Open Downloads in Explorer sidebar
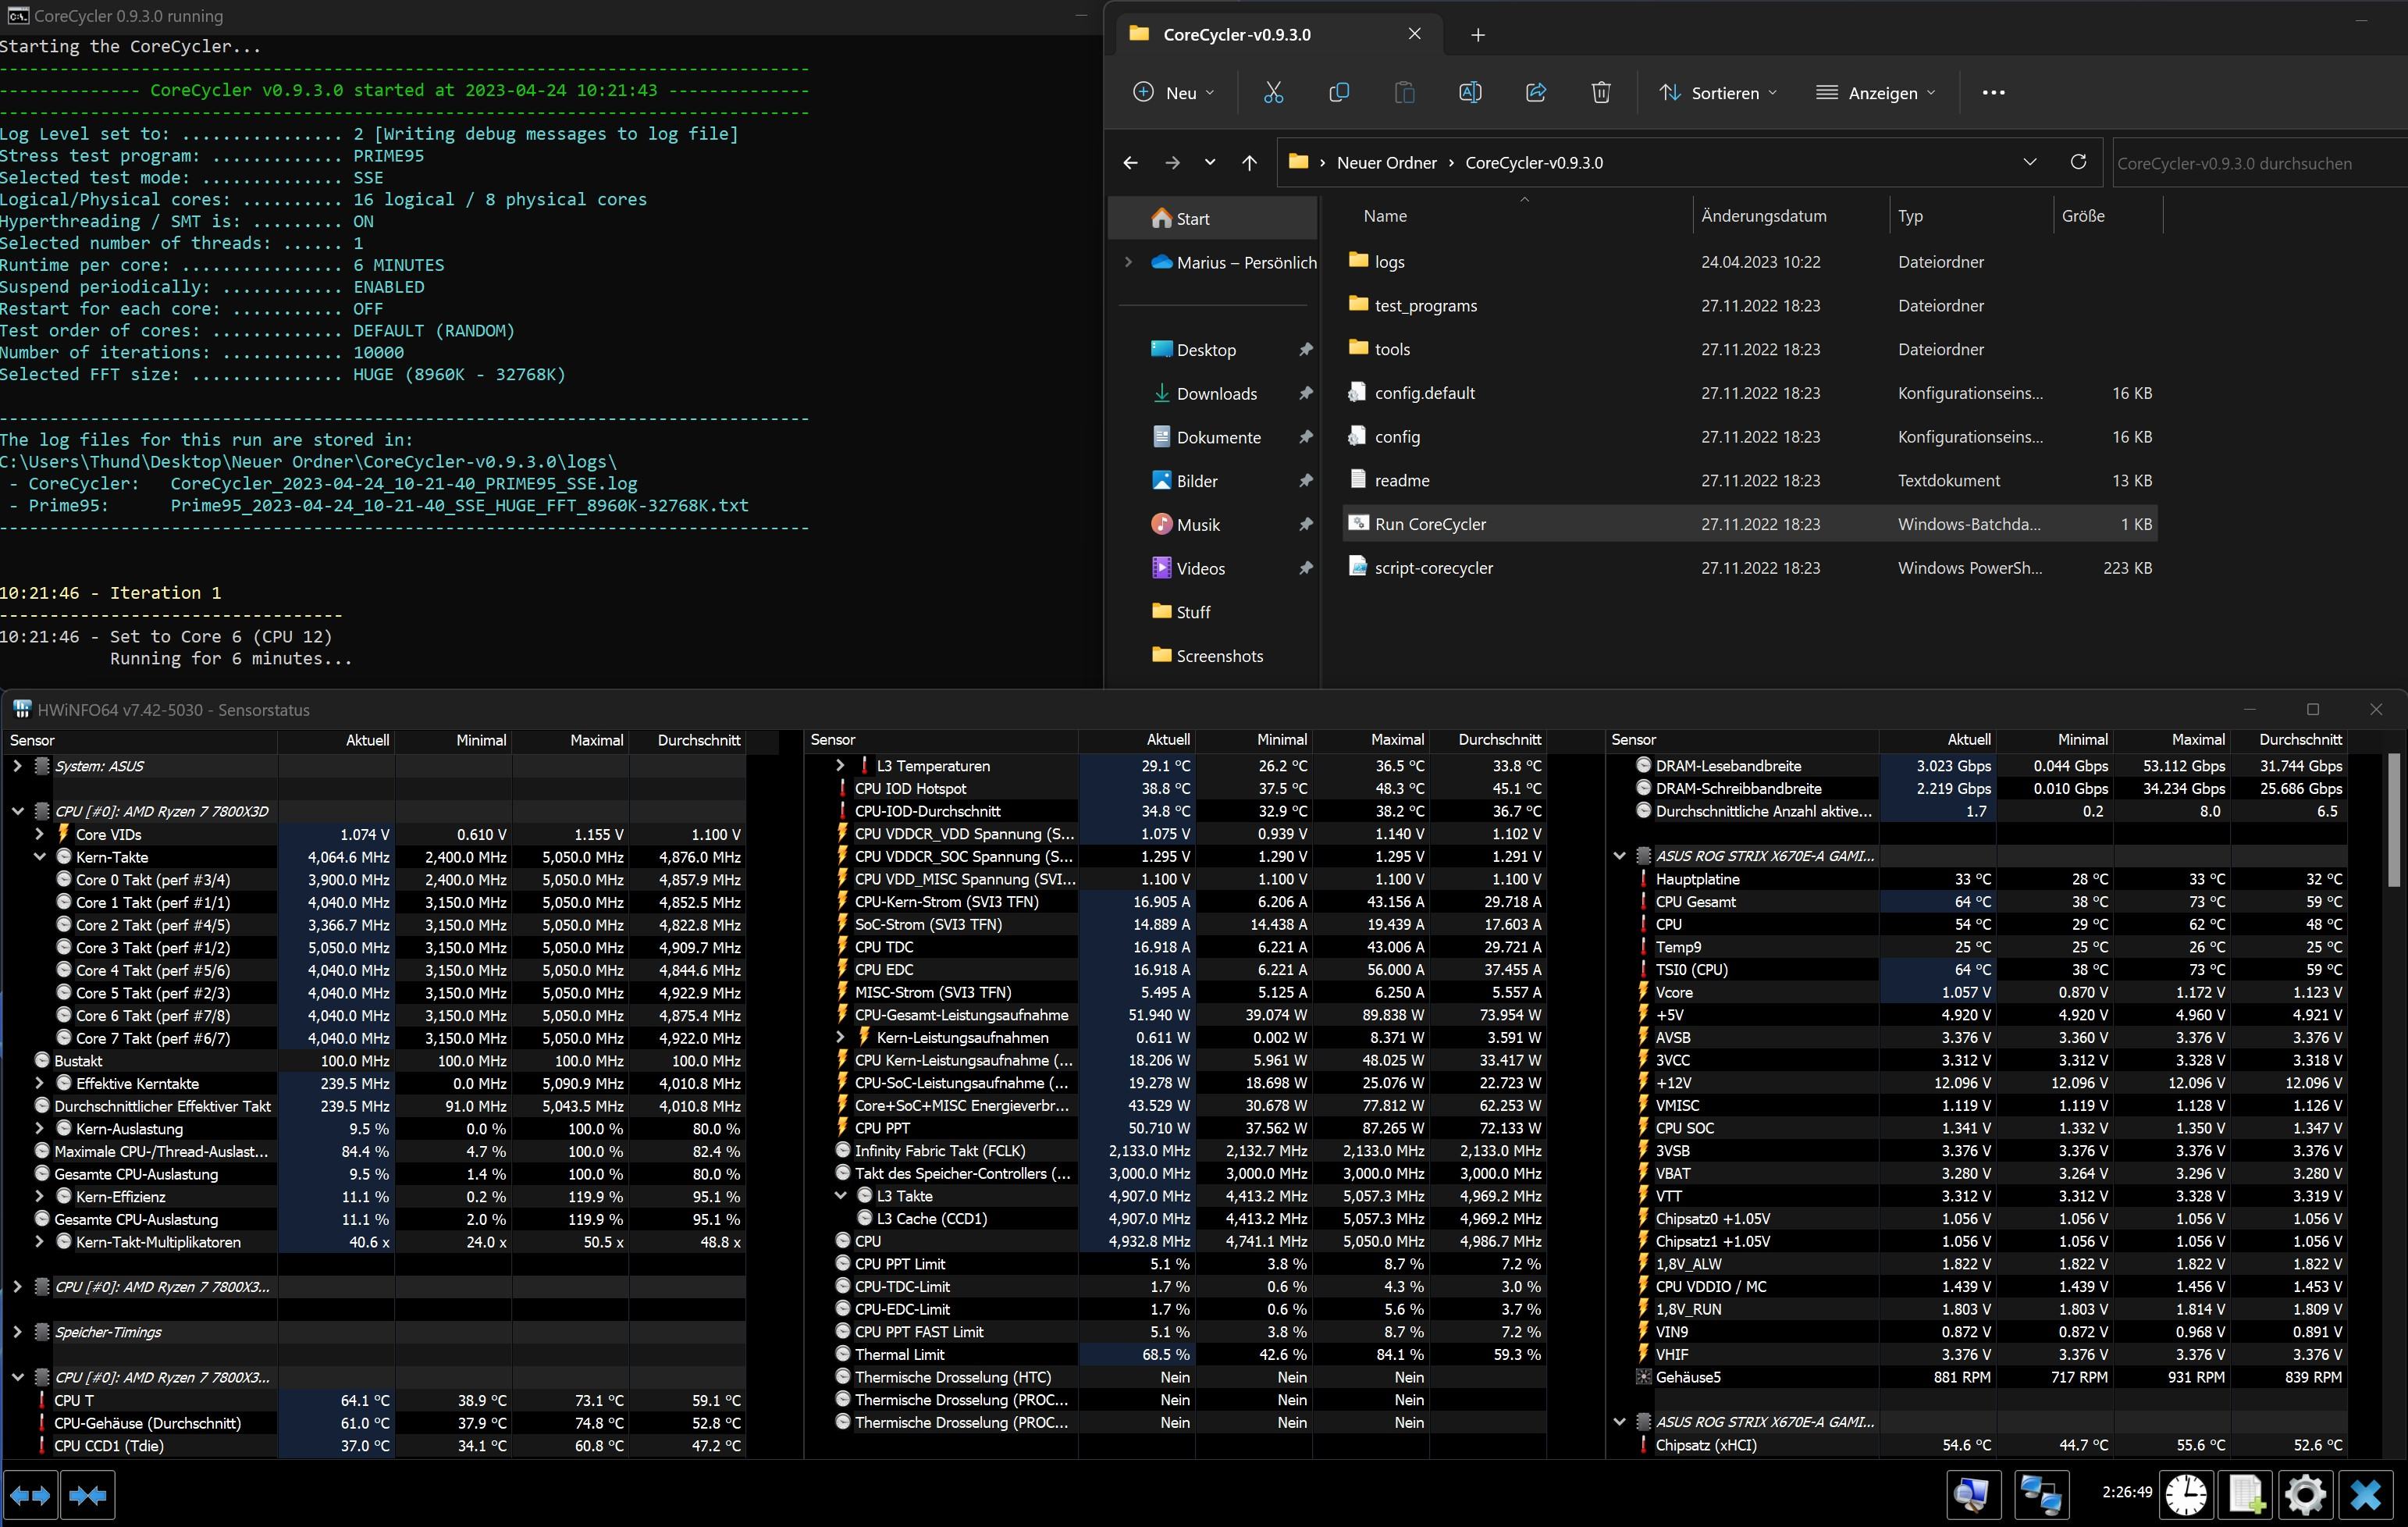Viewport: 2408px width, 1527px height. pos(1216,394)
